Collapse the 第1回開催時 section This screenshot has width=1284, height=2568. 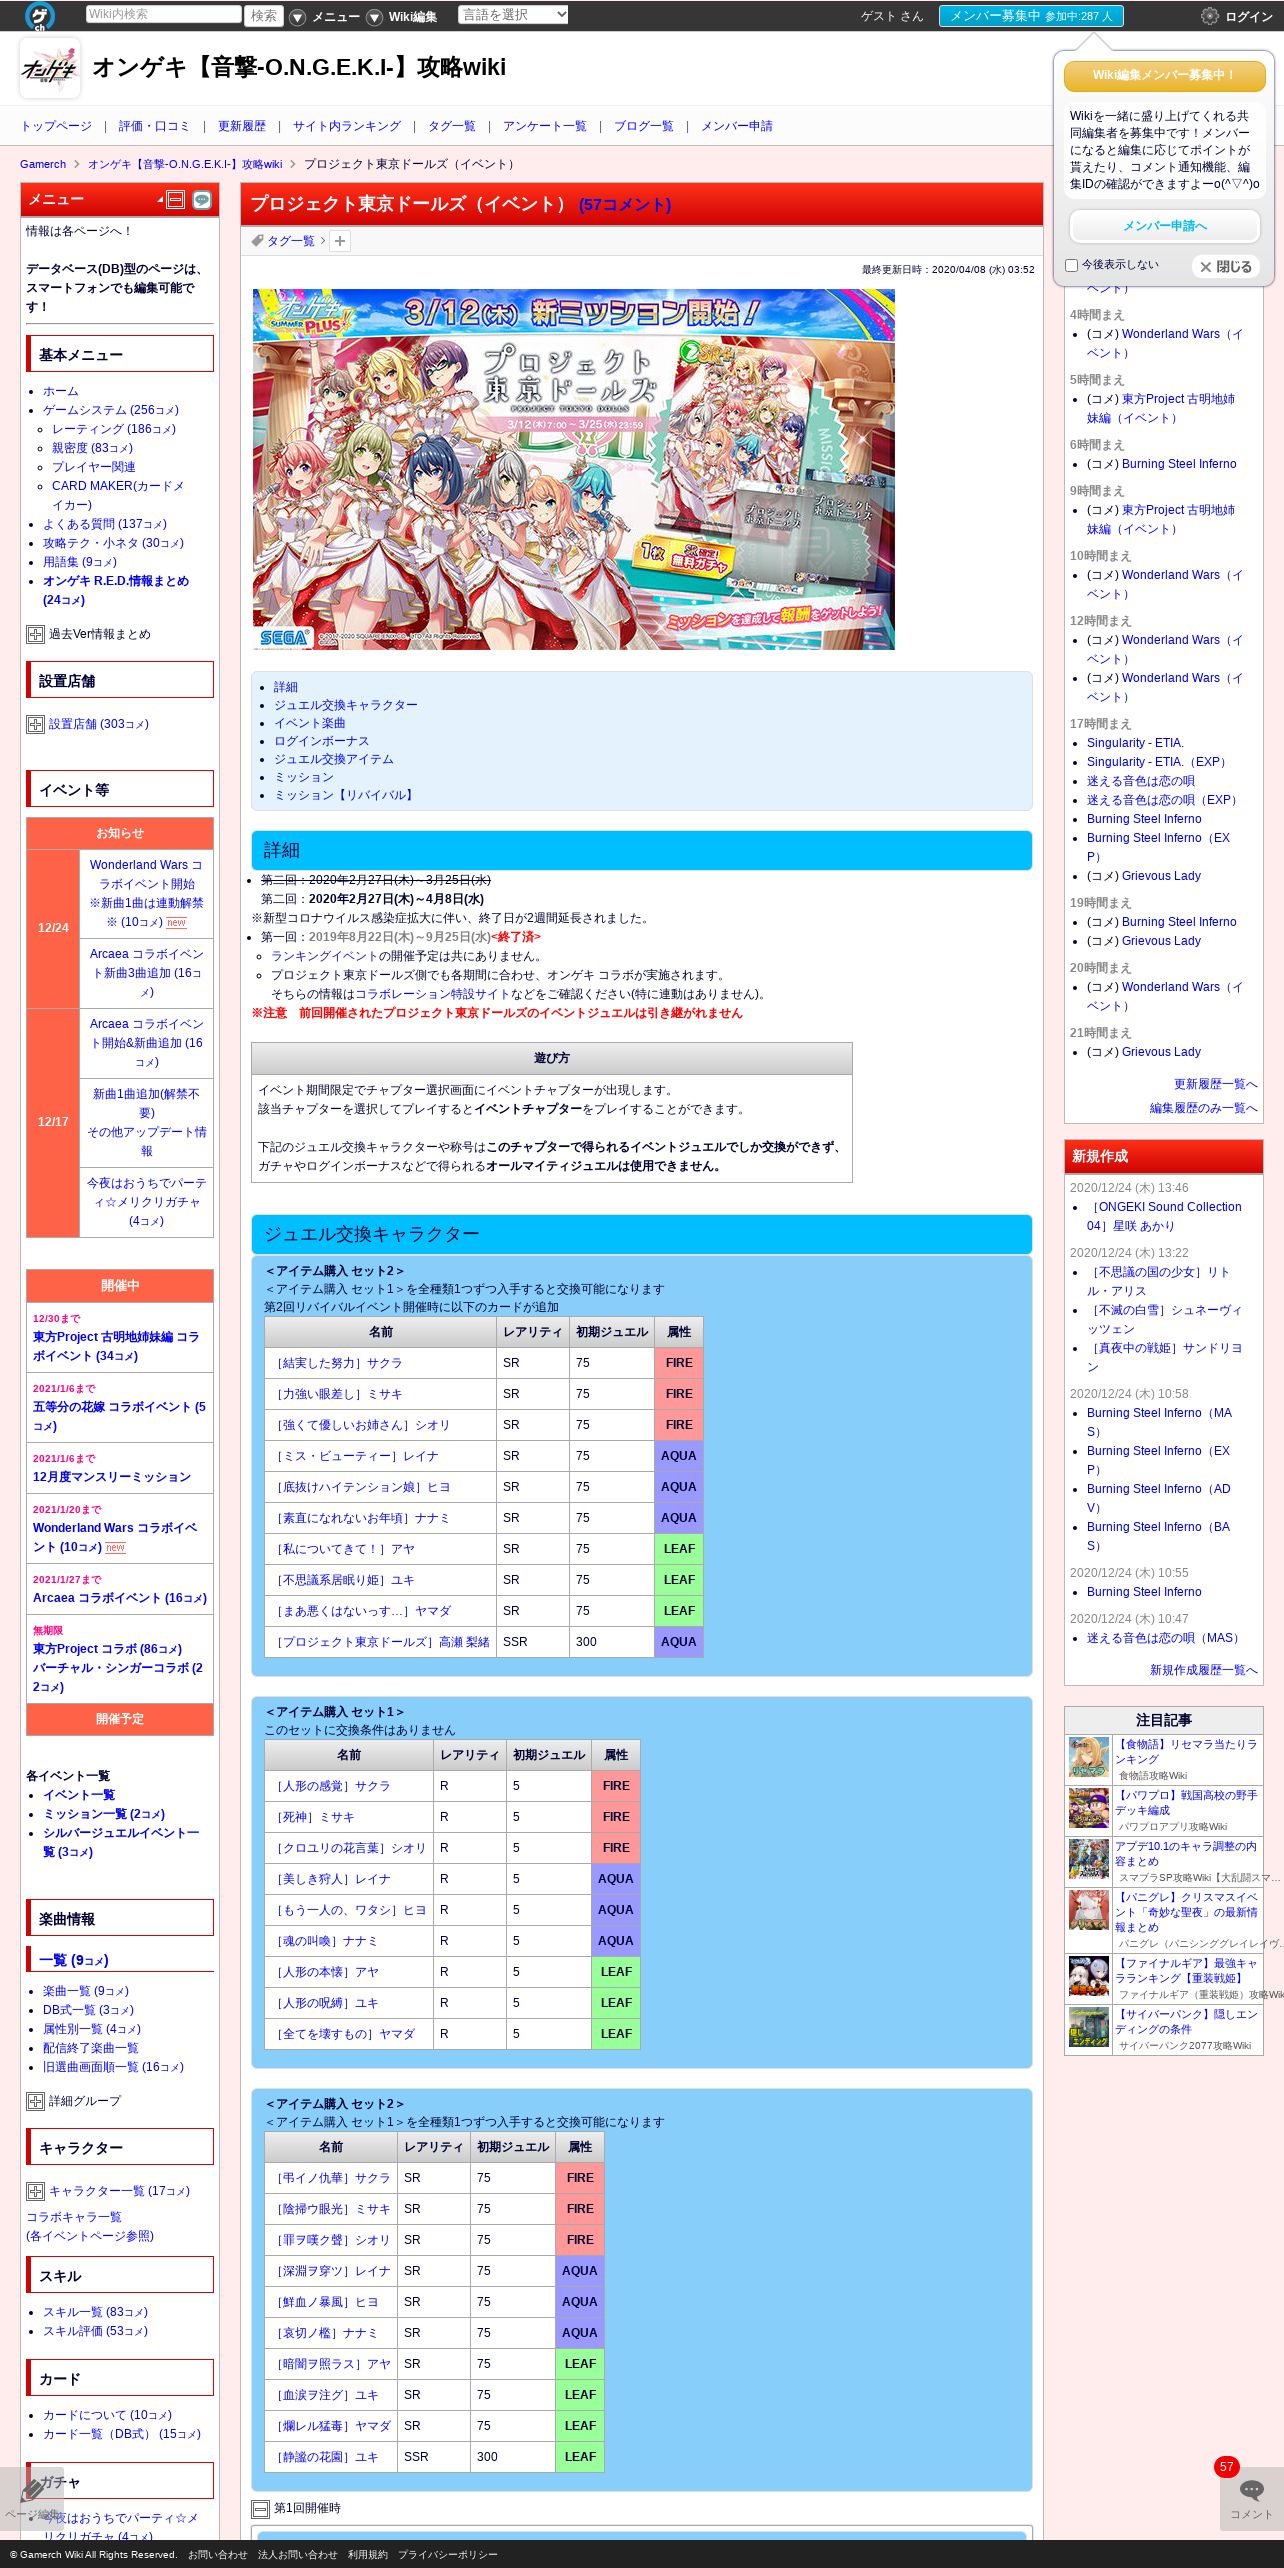pos(260,2509)
